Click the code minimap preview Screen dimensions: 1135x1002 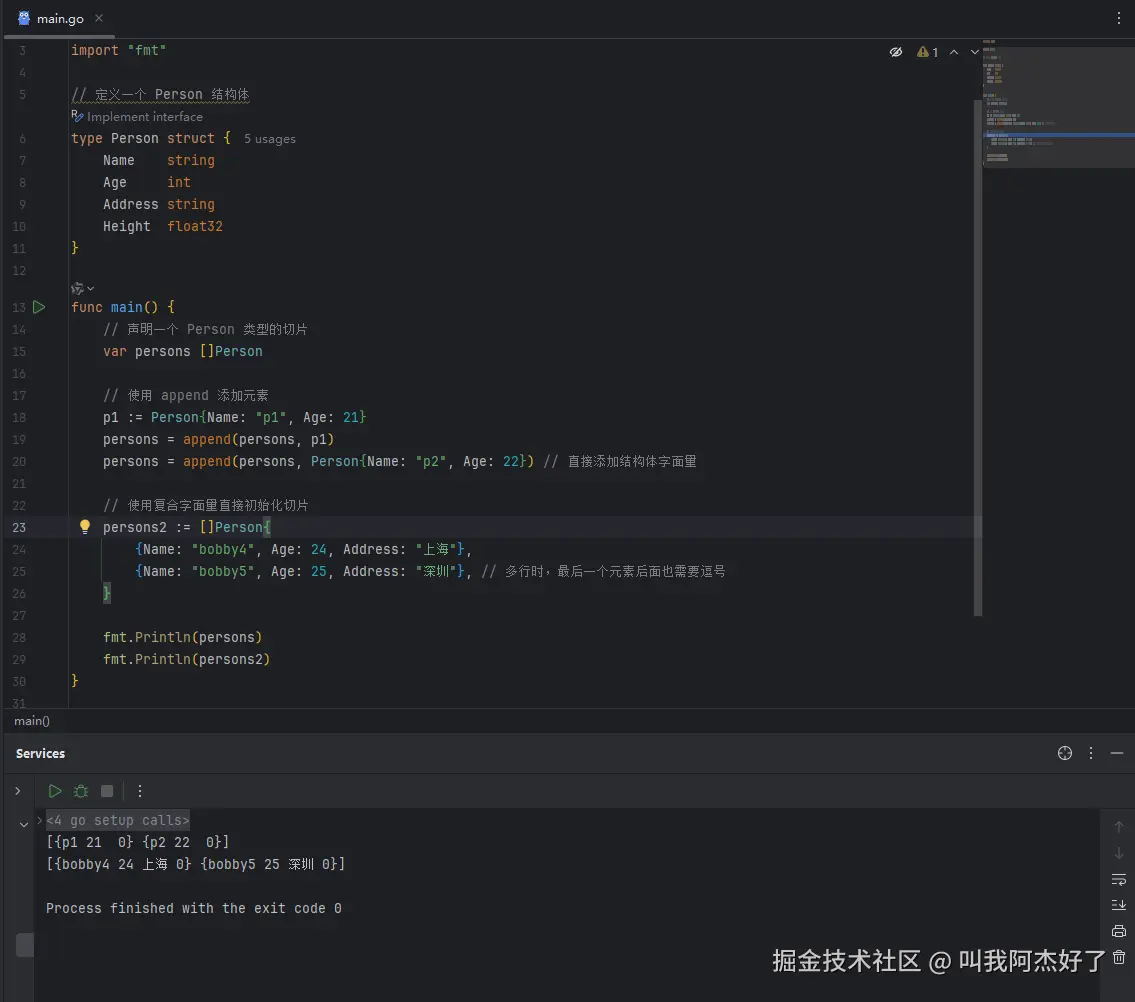1058,105
